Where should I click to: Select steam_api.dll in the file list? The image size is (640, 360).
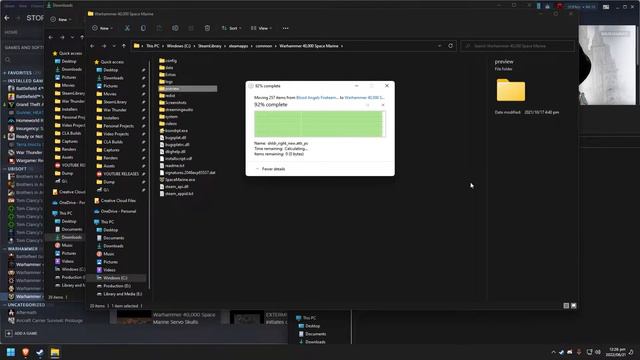point(174,187)
